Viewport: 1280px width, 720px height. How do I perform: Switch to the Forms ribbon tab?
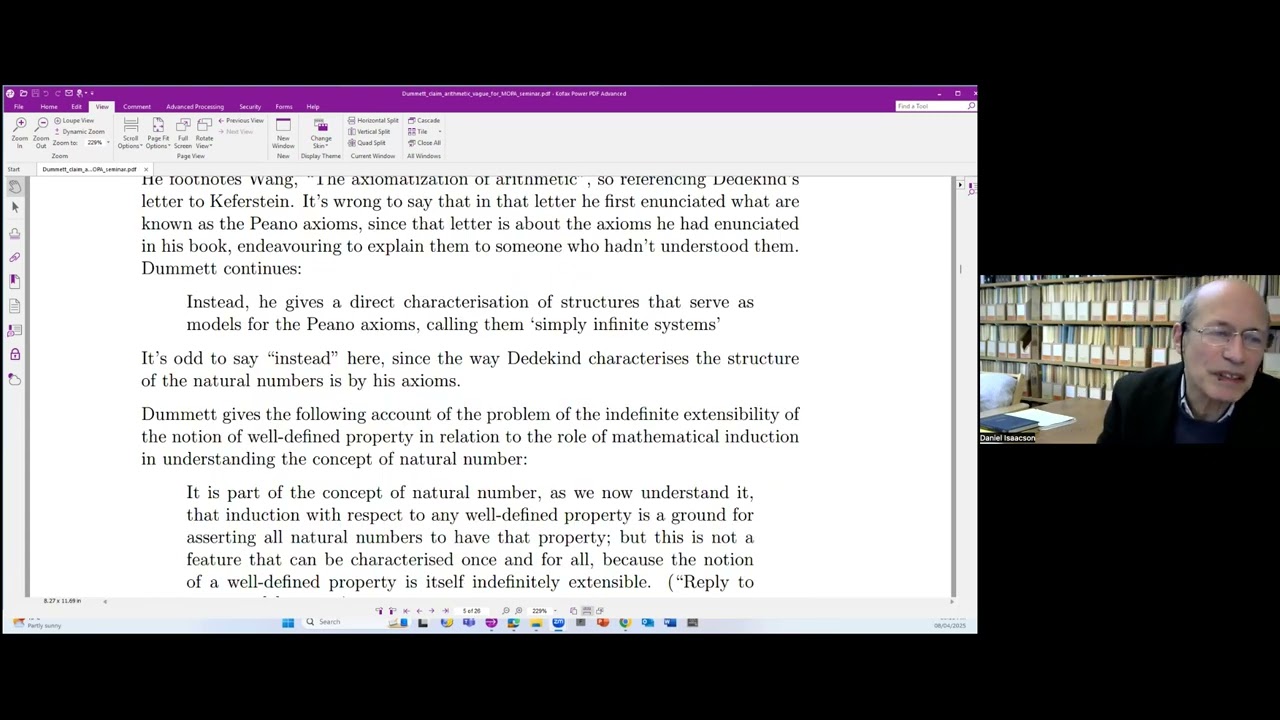[284, 107]
